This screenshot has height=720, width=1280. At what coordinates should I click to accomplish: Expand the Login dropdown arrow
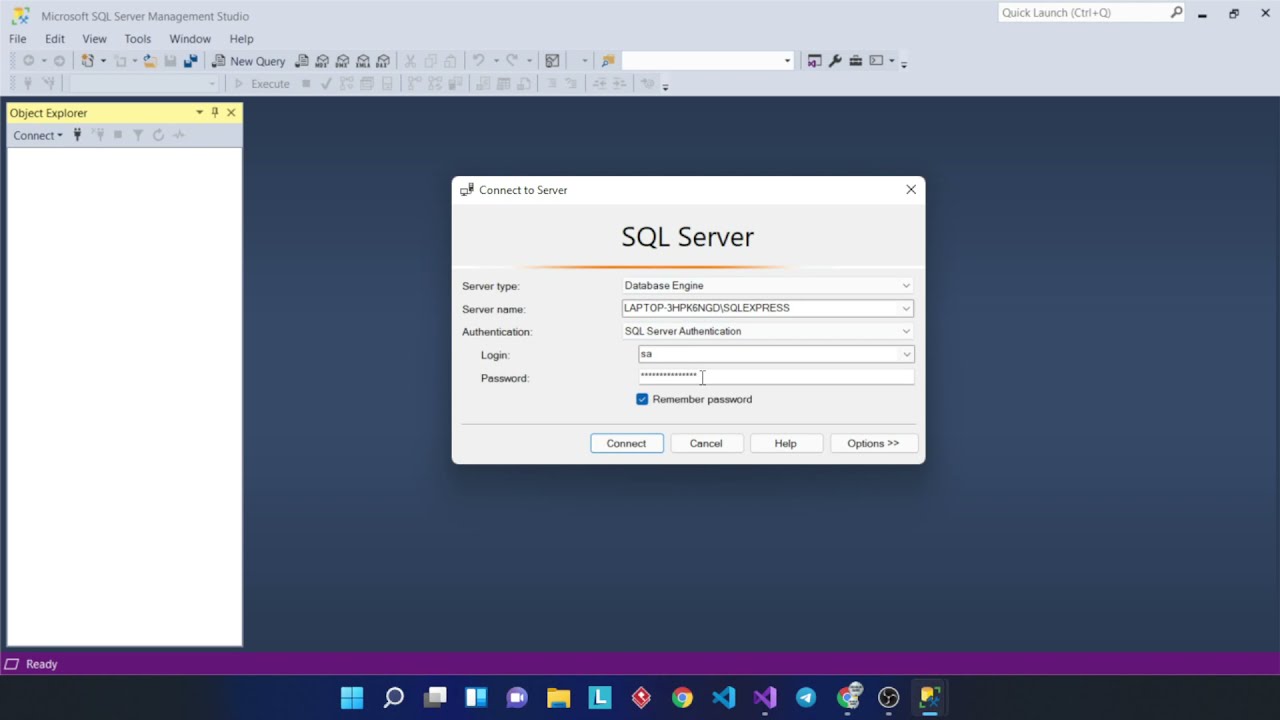tap(906, 354)
